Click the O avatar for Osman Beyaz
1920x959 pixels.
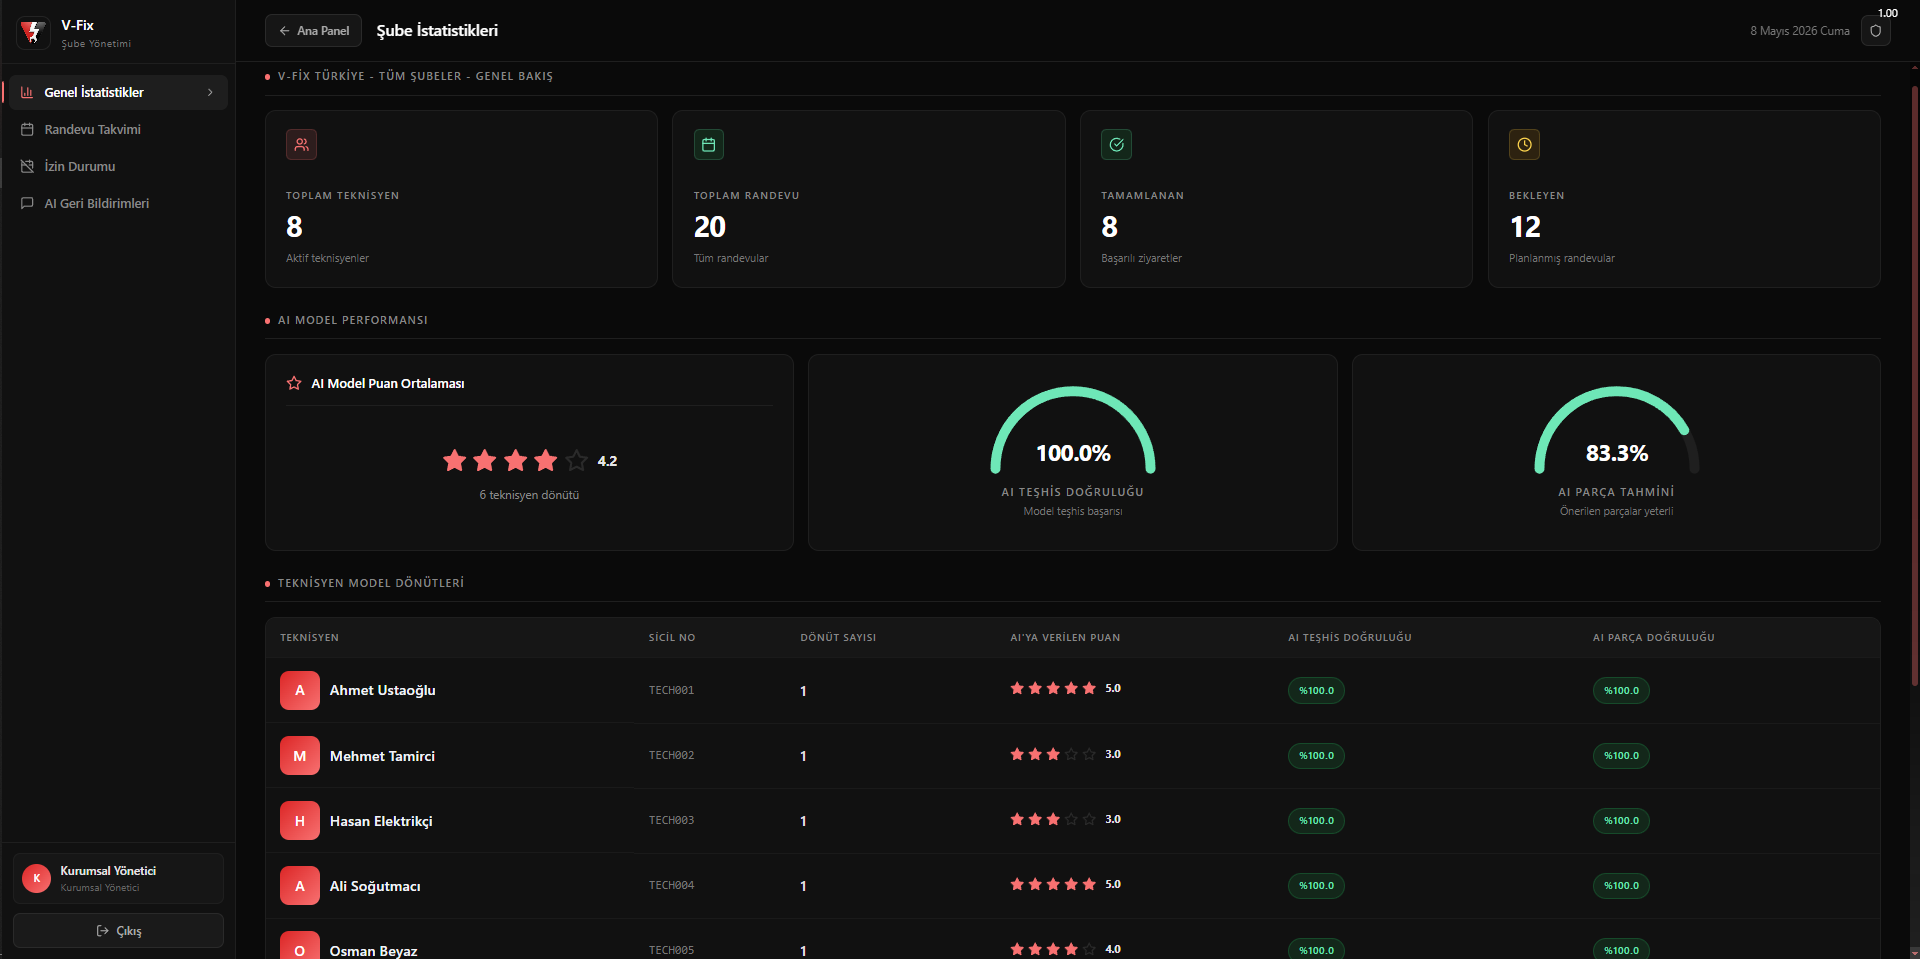[x=300, y=947]
